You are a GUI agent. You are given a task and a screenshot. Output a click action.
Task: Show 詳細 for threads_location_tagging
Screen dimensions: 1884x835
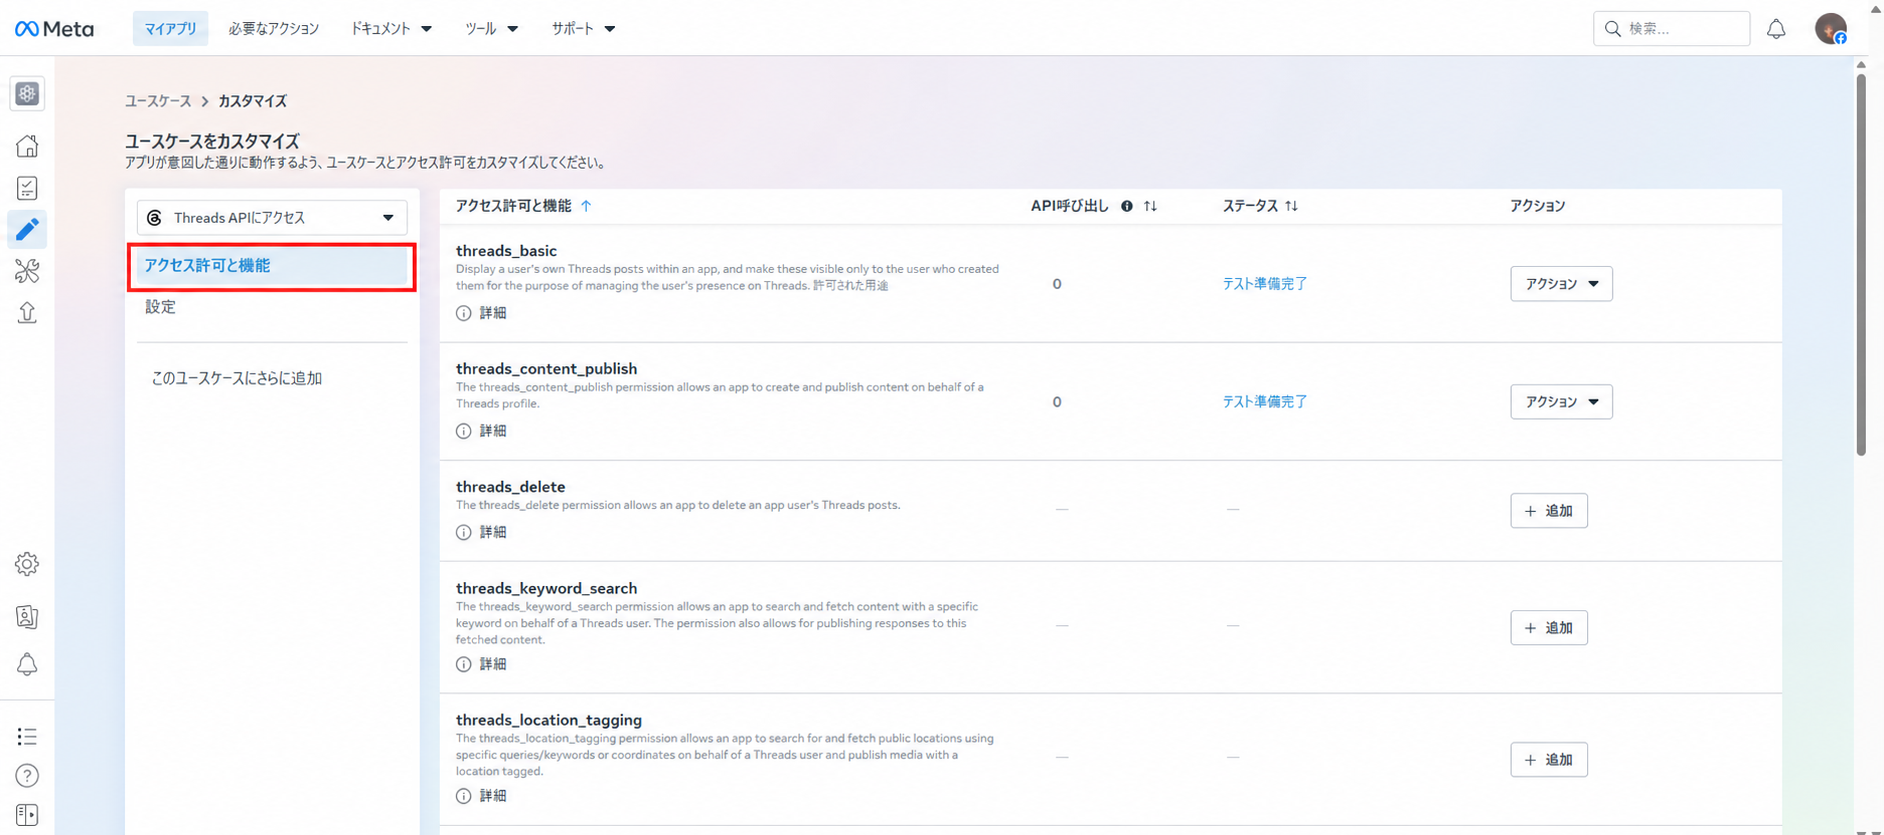482,796
